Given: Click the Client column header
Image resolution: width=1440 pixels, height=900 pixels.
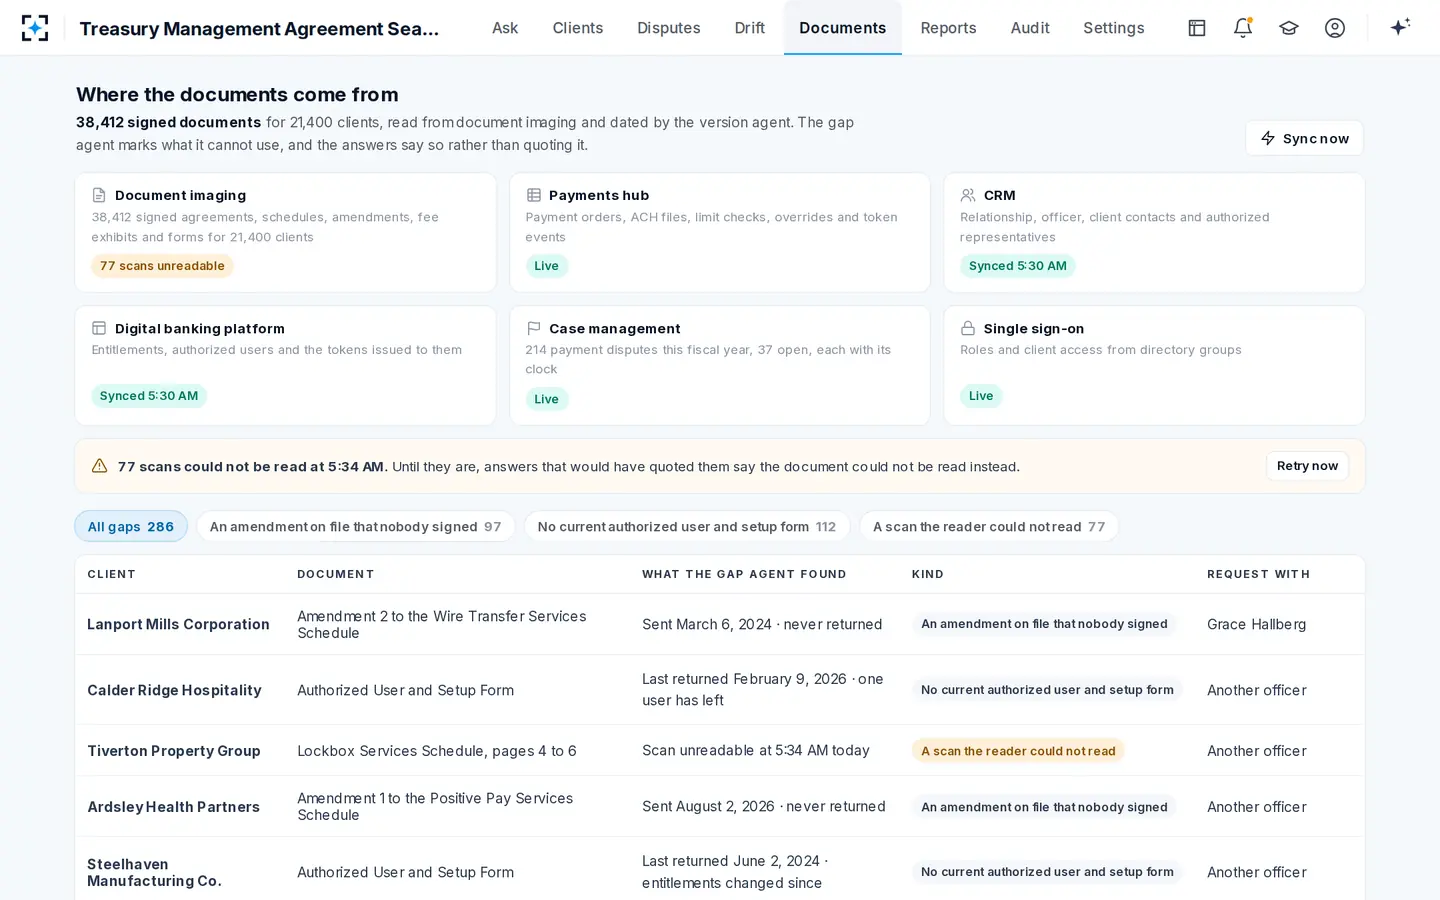Looking at the screenshot, I should [x=111, y=574].
